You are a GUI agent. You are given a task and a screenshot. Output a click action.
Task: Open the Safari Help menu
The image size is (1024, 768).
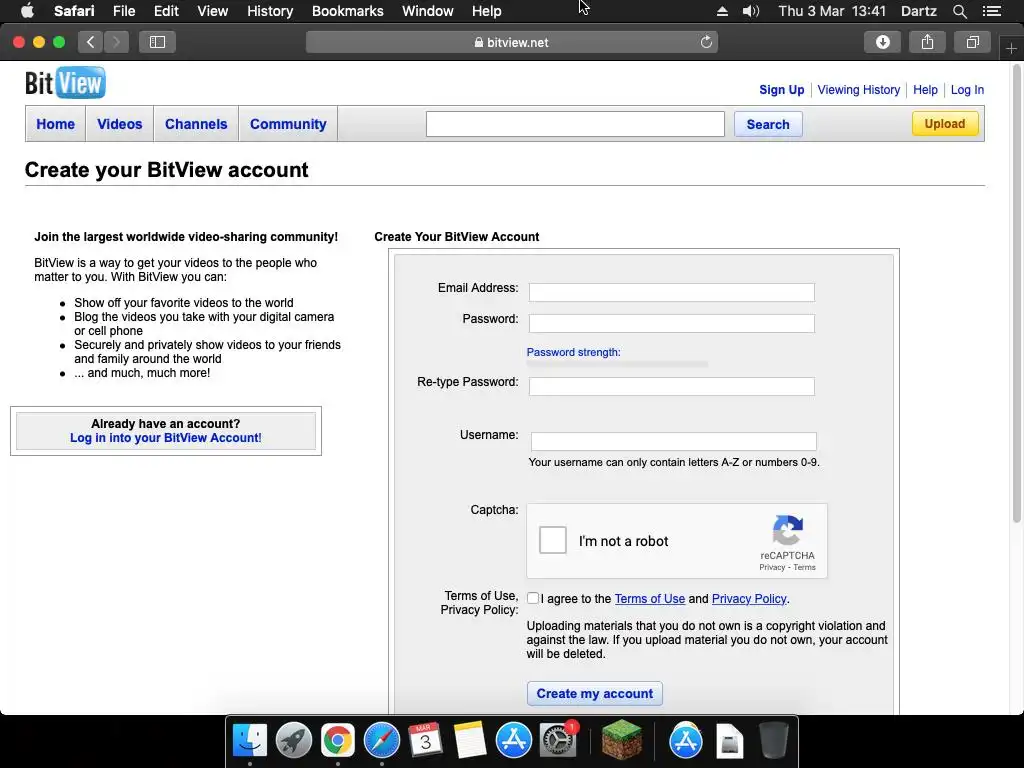coord(487,11)
